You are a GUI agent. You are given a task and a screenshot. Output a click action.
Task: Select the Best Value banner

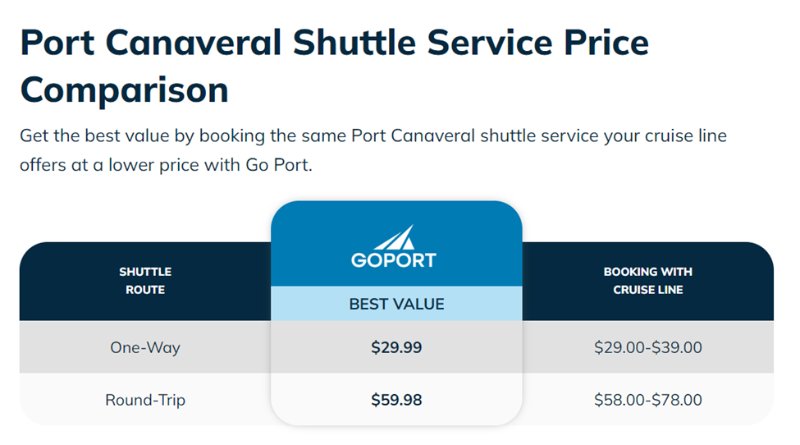396,304
